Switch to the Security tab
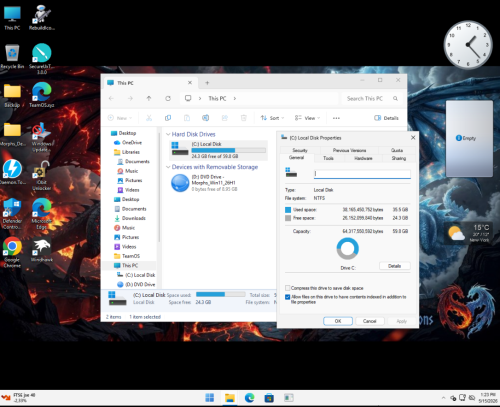 [x=300, y=150]
